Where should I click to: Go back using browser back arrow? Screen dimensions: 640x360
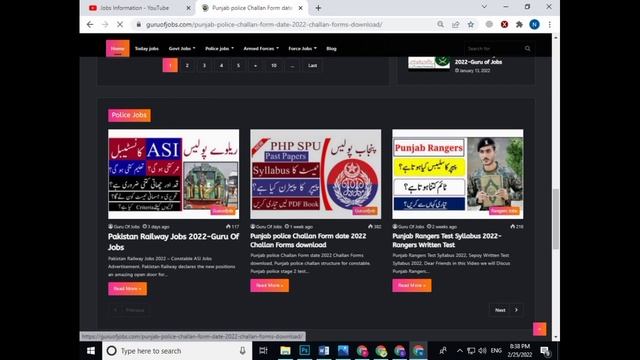click(90, 24)
